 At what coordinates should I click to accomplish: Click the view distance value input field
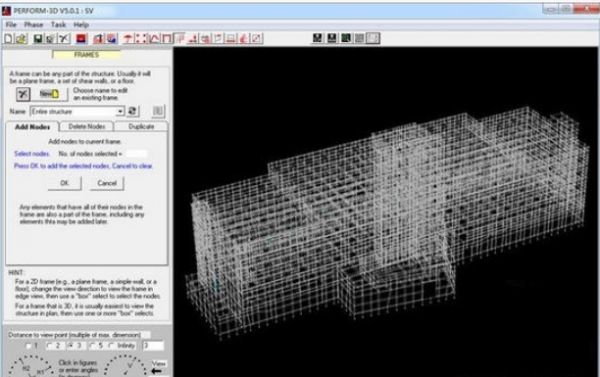pyautogui.click(x=153, y=346)
